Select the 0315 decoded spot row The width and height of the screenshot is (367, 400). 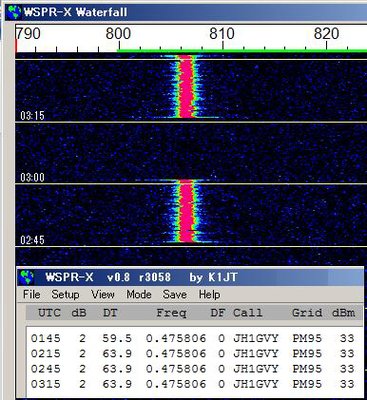coord(193,384)
